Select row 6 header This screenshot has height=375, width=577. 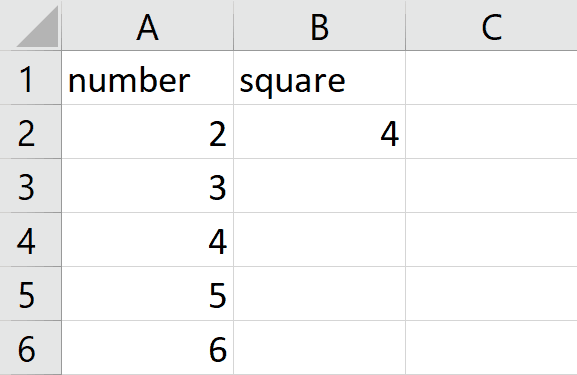coord(31,348)
